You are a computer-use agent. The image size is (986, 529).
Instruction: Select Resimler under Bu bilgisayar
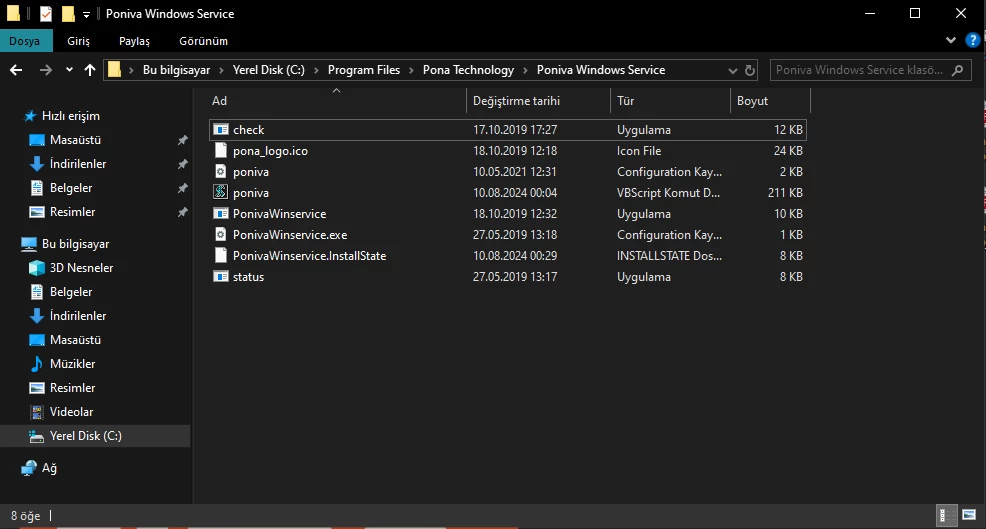pos(72,388)
